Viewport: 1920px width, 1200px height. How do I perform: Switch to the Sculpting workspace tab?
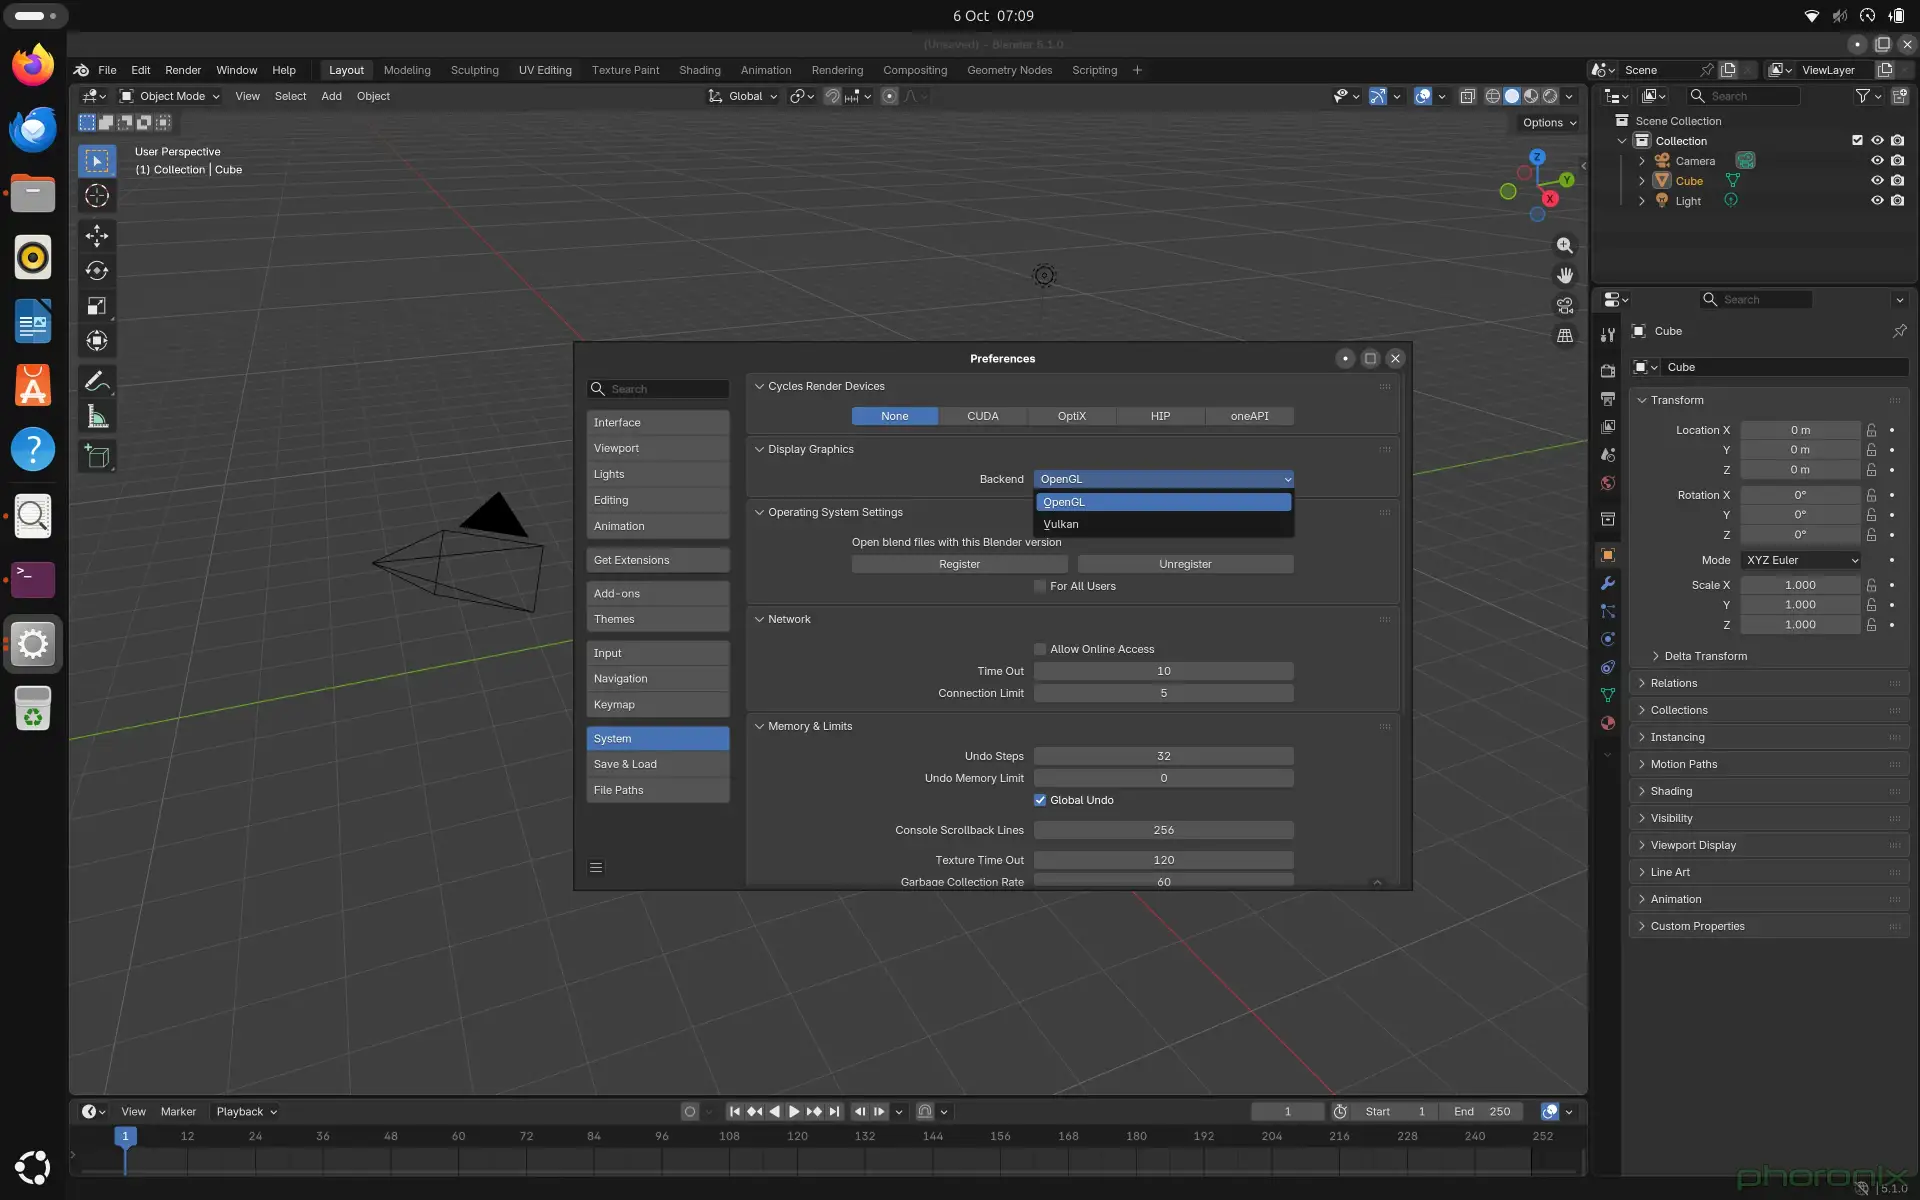coord(474,70)
